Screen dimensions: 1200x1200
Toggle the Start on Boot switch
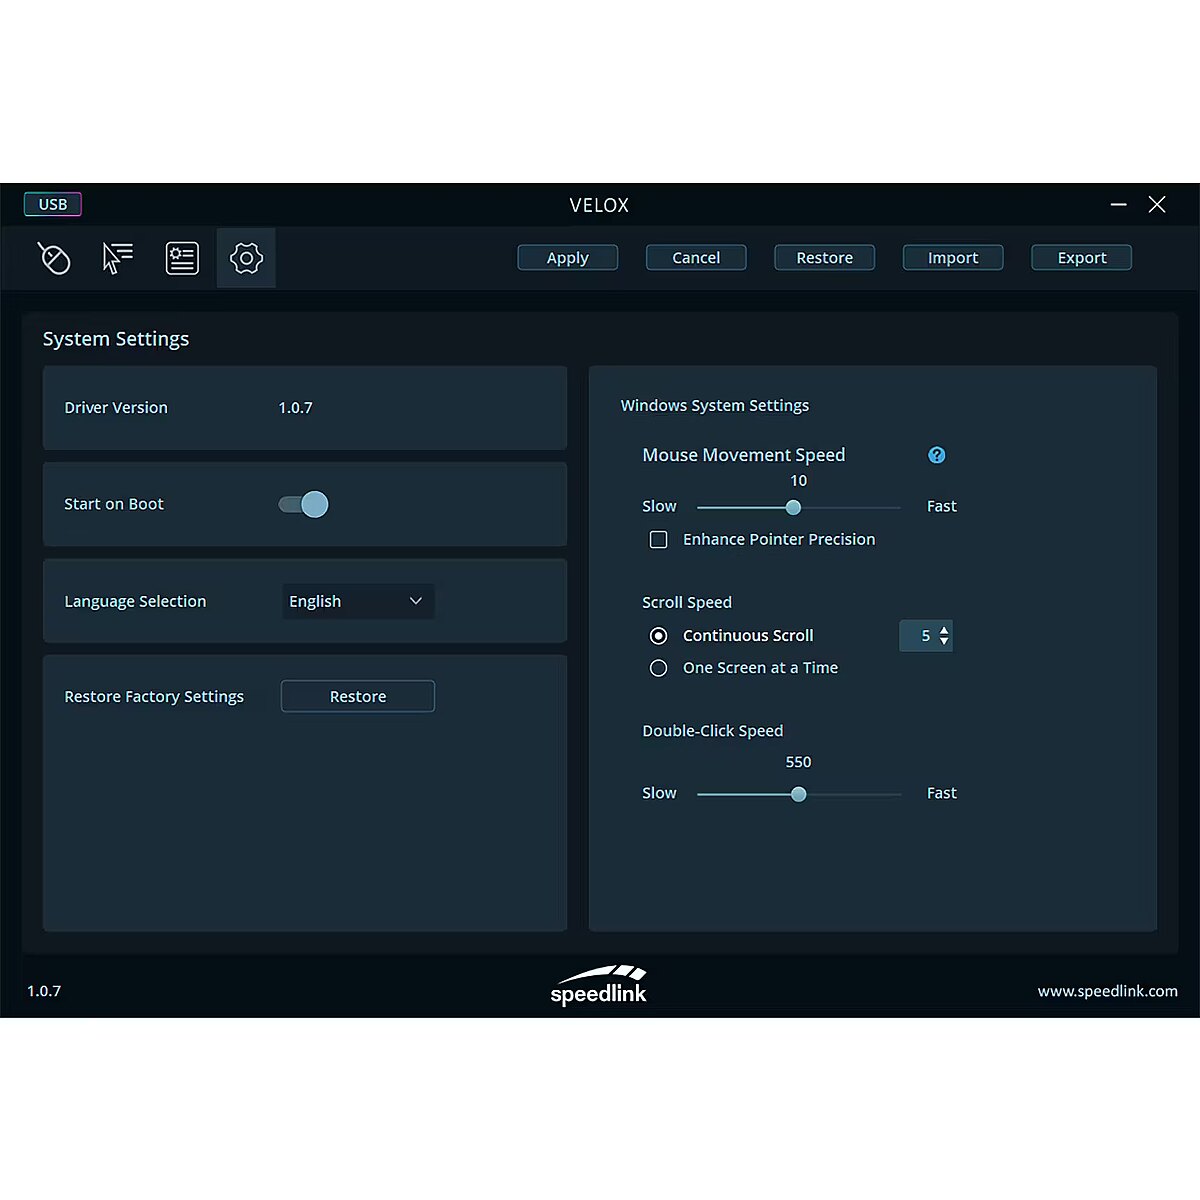pyautogui.click(x=304, y=504)
